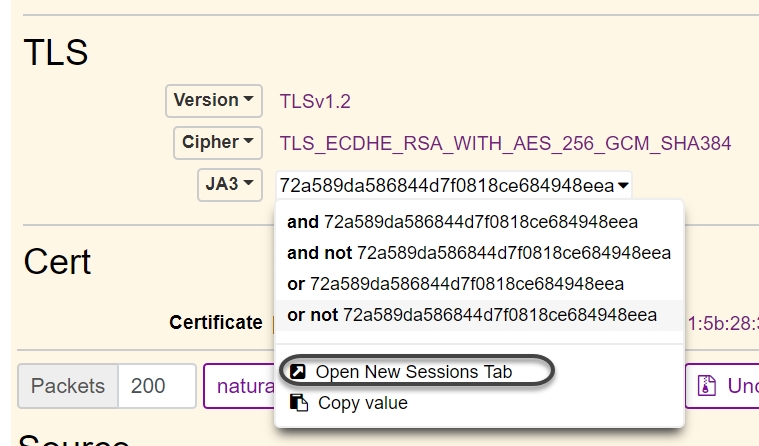Open the Cipher field dropdown
Viewport: 759px width, 446px height.
click(x=217, y=143)
